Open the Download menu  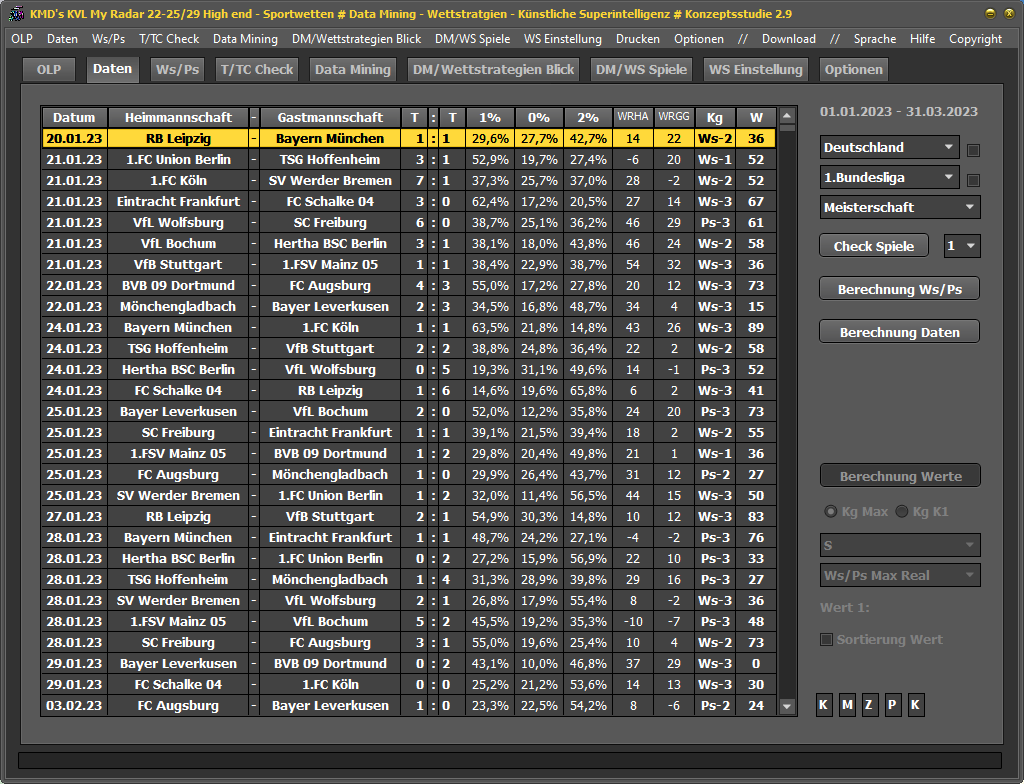788,39
